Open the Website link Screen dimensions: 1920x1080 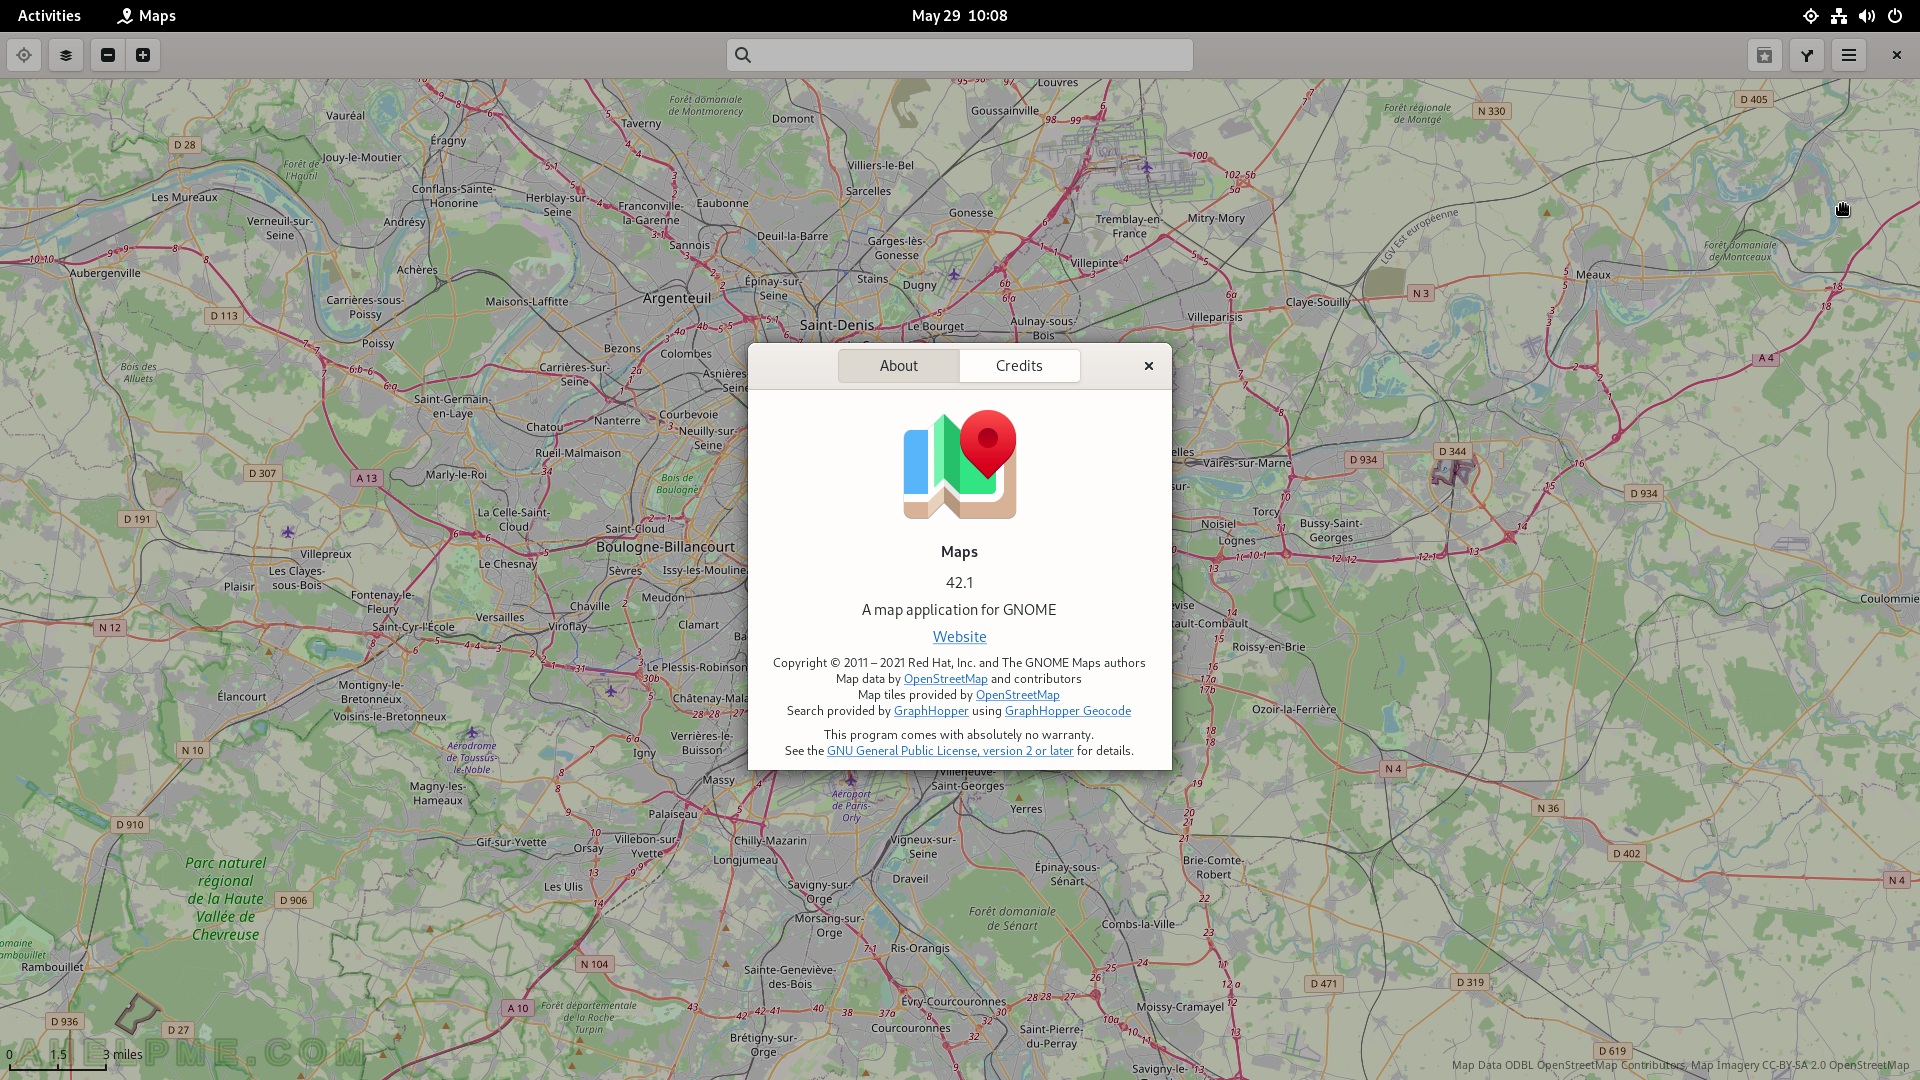(960, 637)
